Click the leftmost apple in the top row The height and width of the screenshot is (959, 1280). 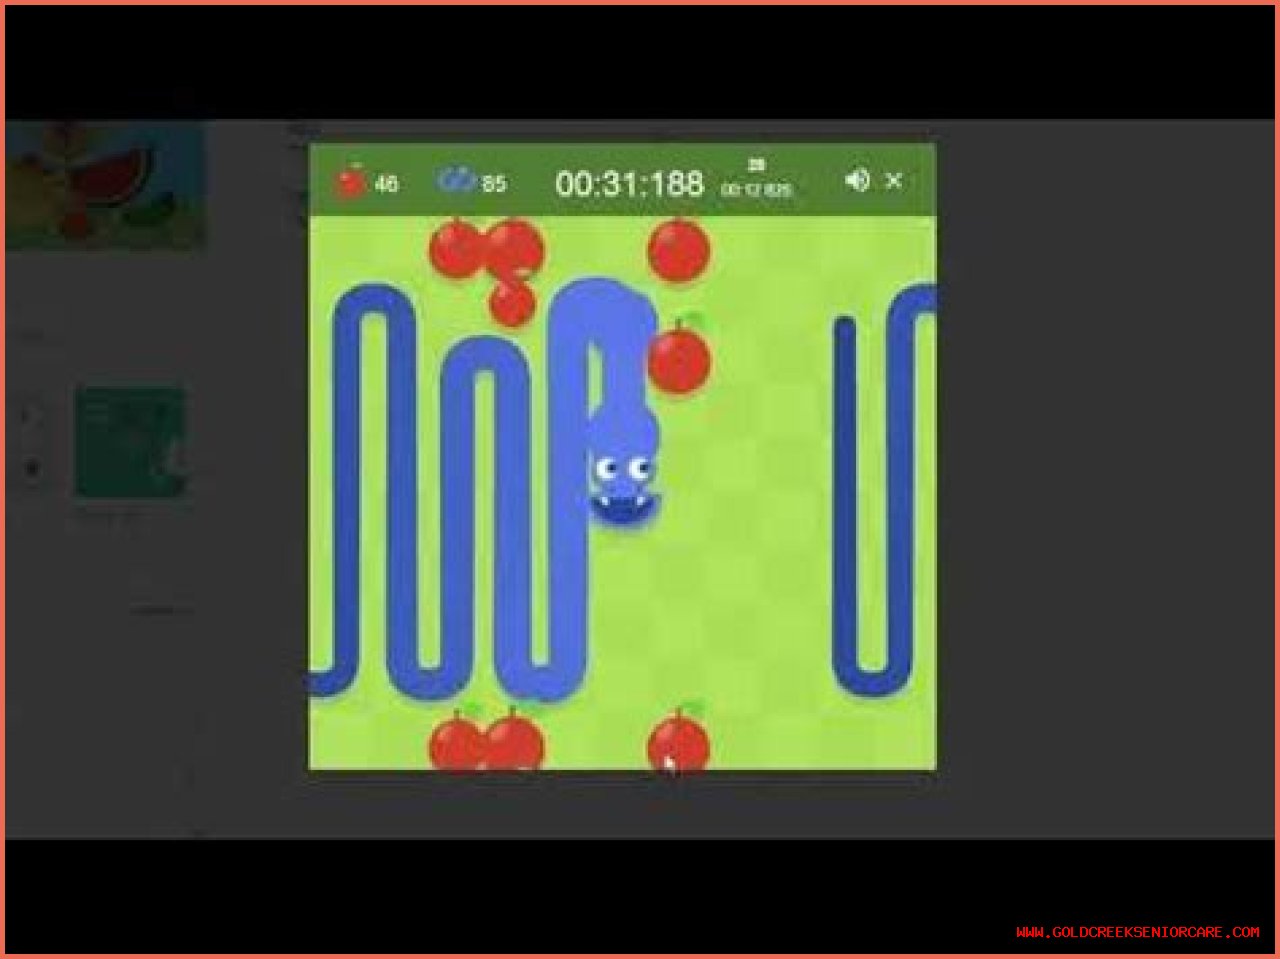click(456, 248)
